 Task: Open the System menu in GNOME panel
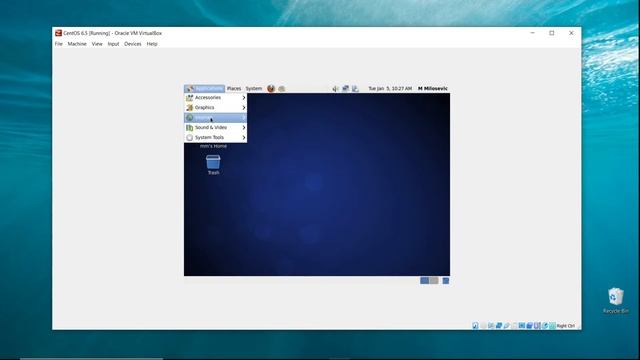pos(253,89)
